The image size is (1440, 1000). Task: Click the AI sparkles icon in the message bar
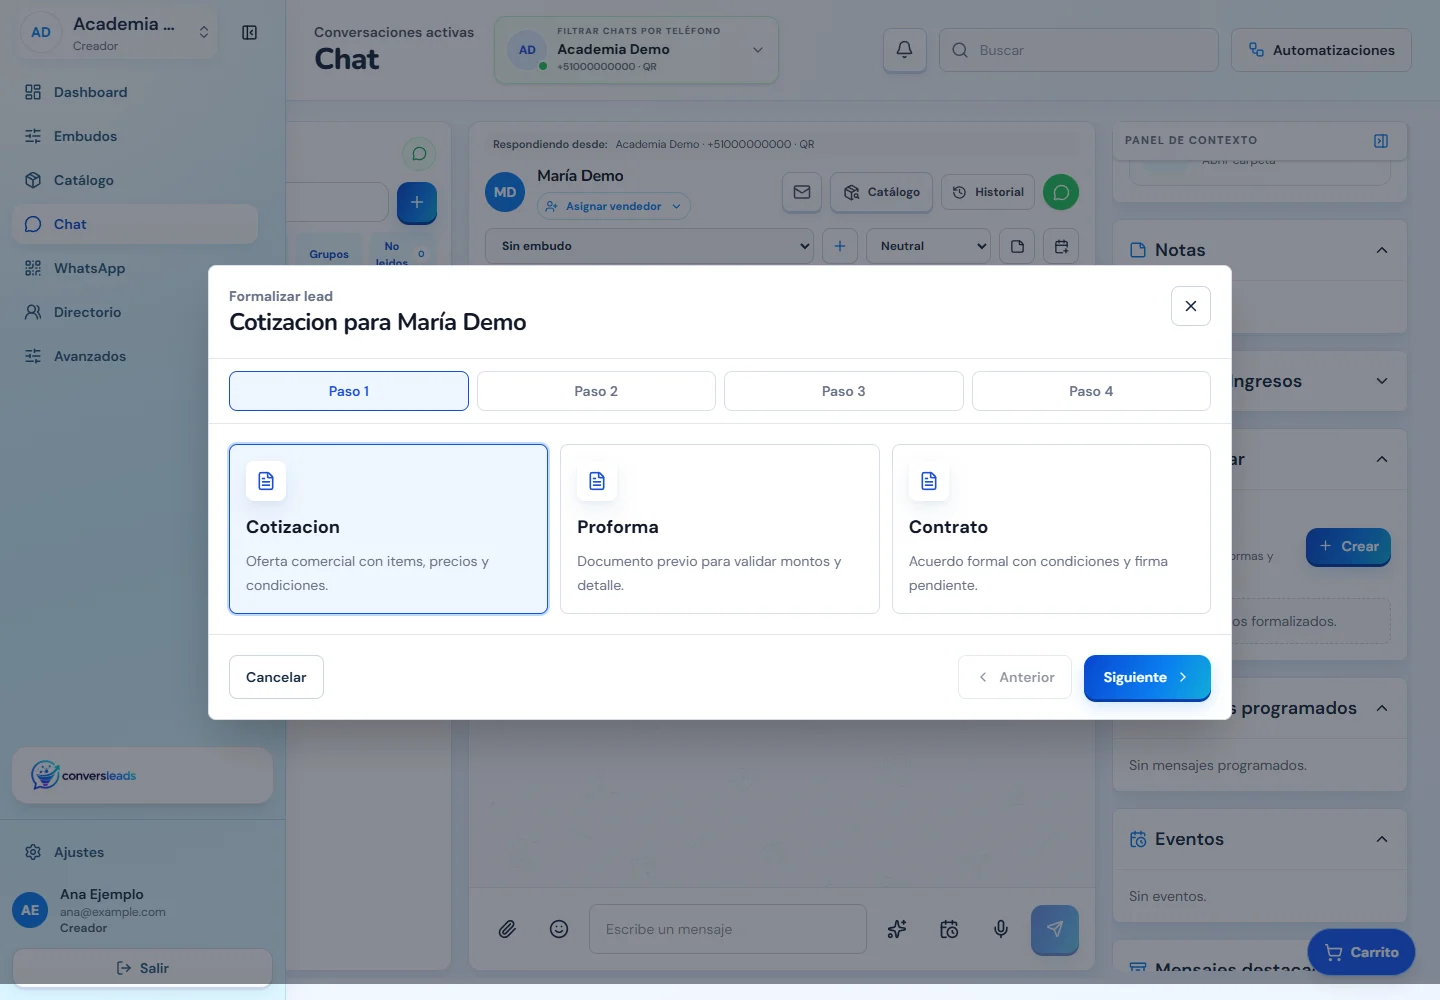pos(897,929)
